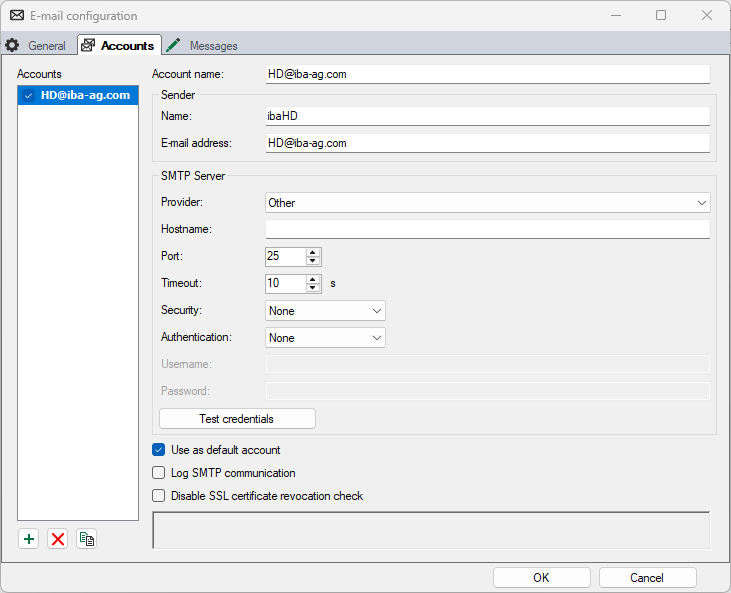This screenshot has width=731, height=593.
Task: Increase timeout value with up arrow
Action: [313, 279]
